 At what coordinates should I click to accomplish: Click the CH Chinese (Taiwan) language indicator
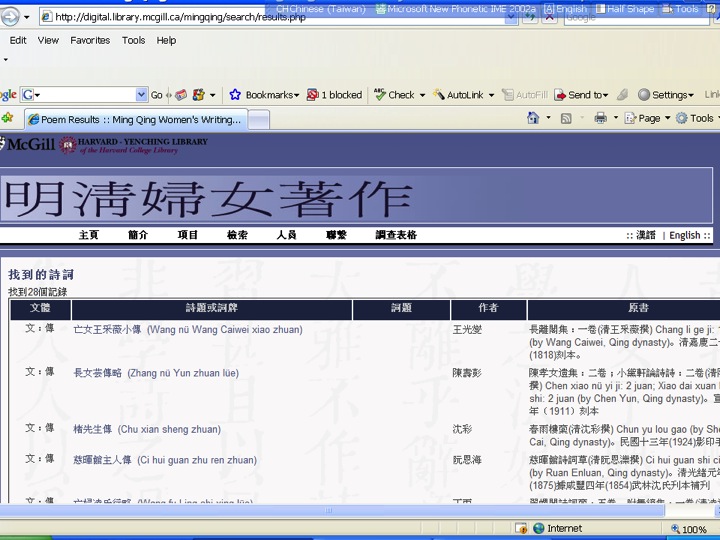pyautogui.click(x=321, y=9)
